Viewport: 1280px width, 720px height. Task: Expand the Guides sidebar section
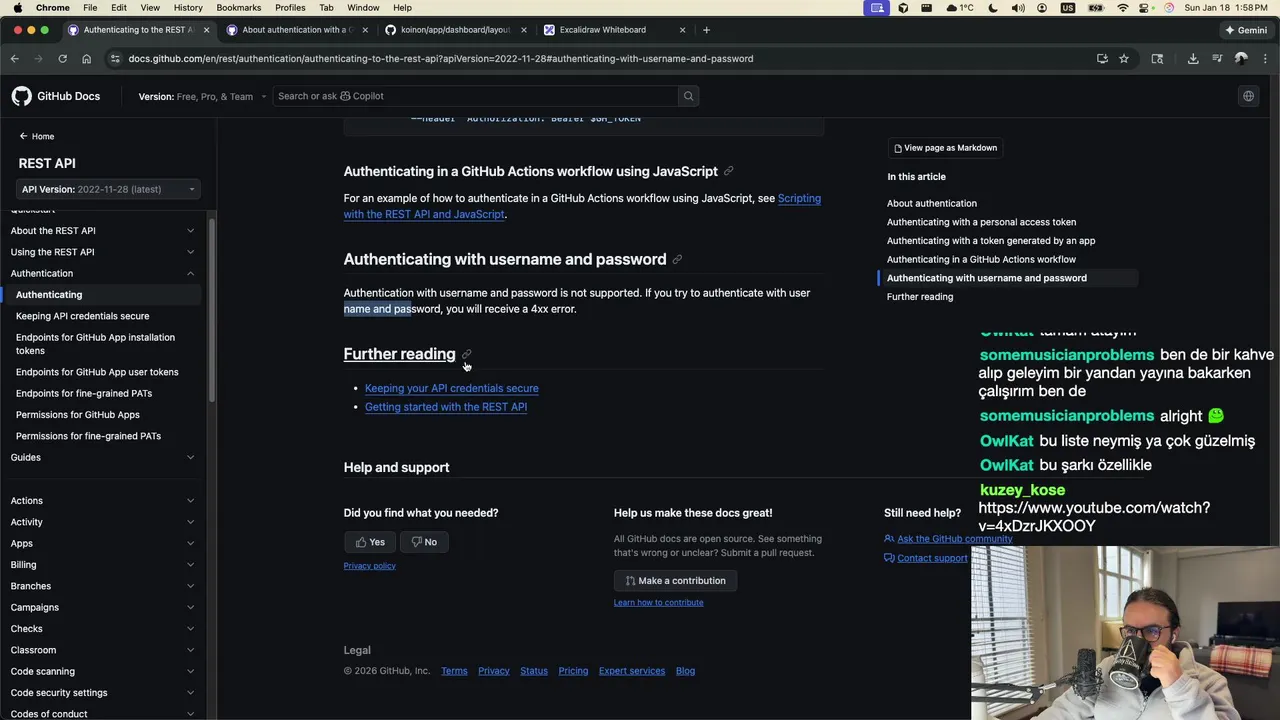(x=103, y=458)
